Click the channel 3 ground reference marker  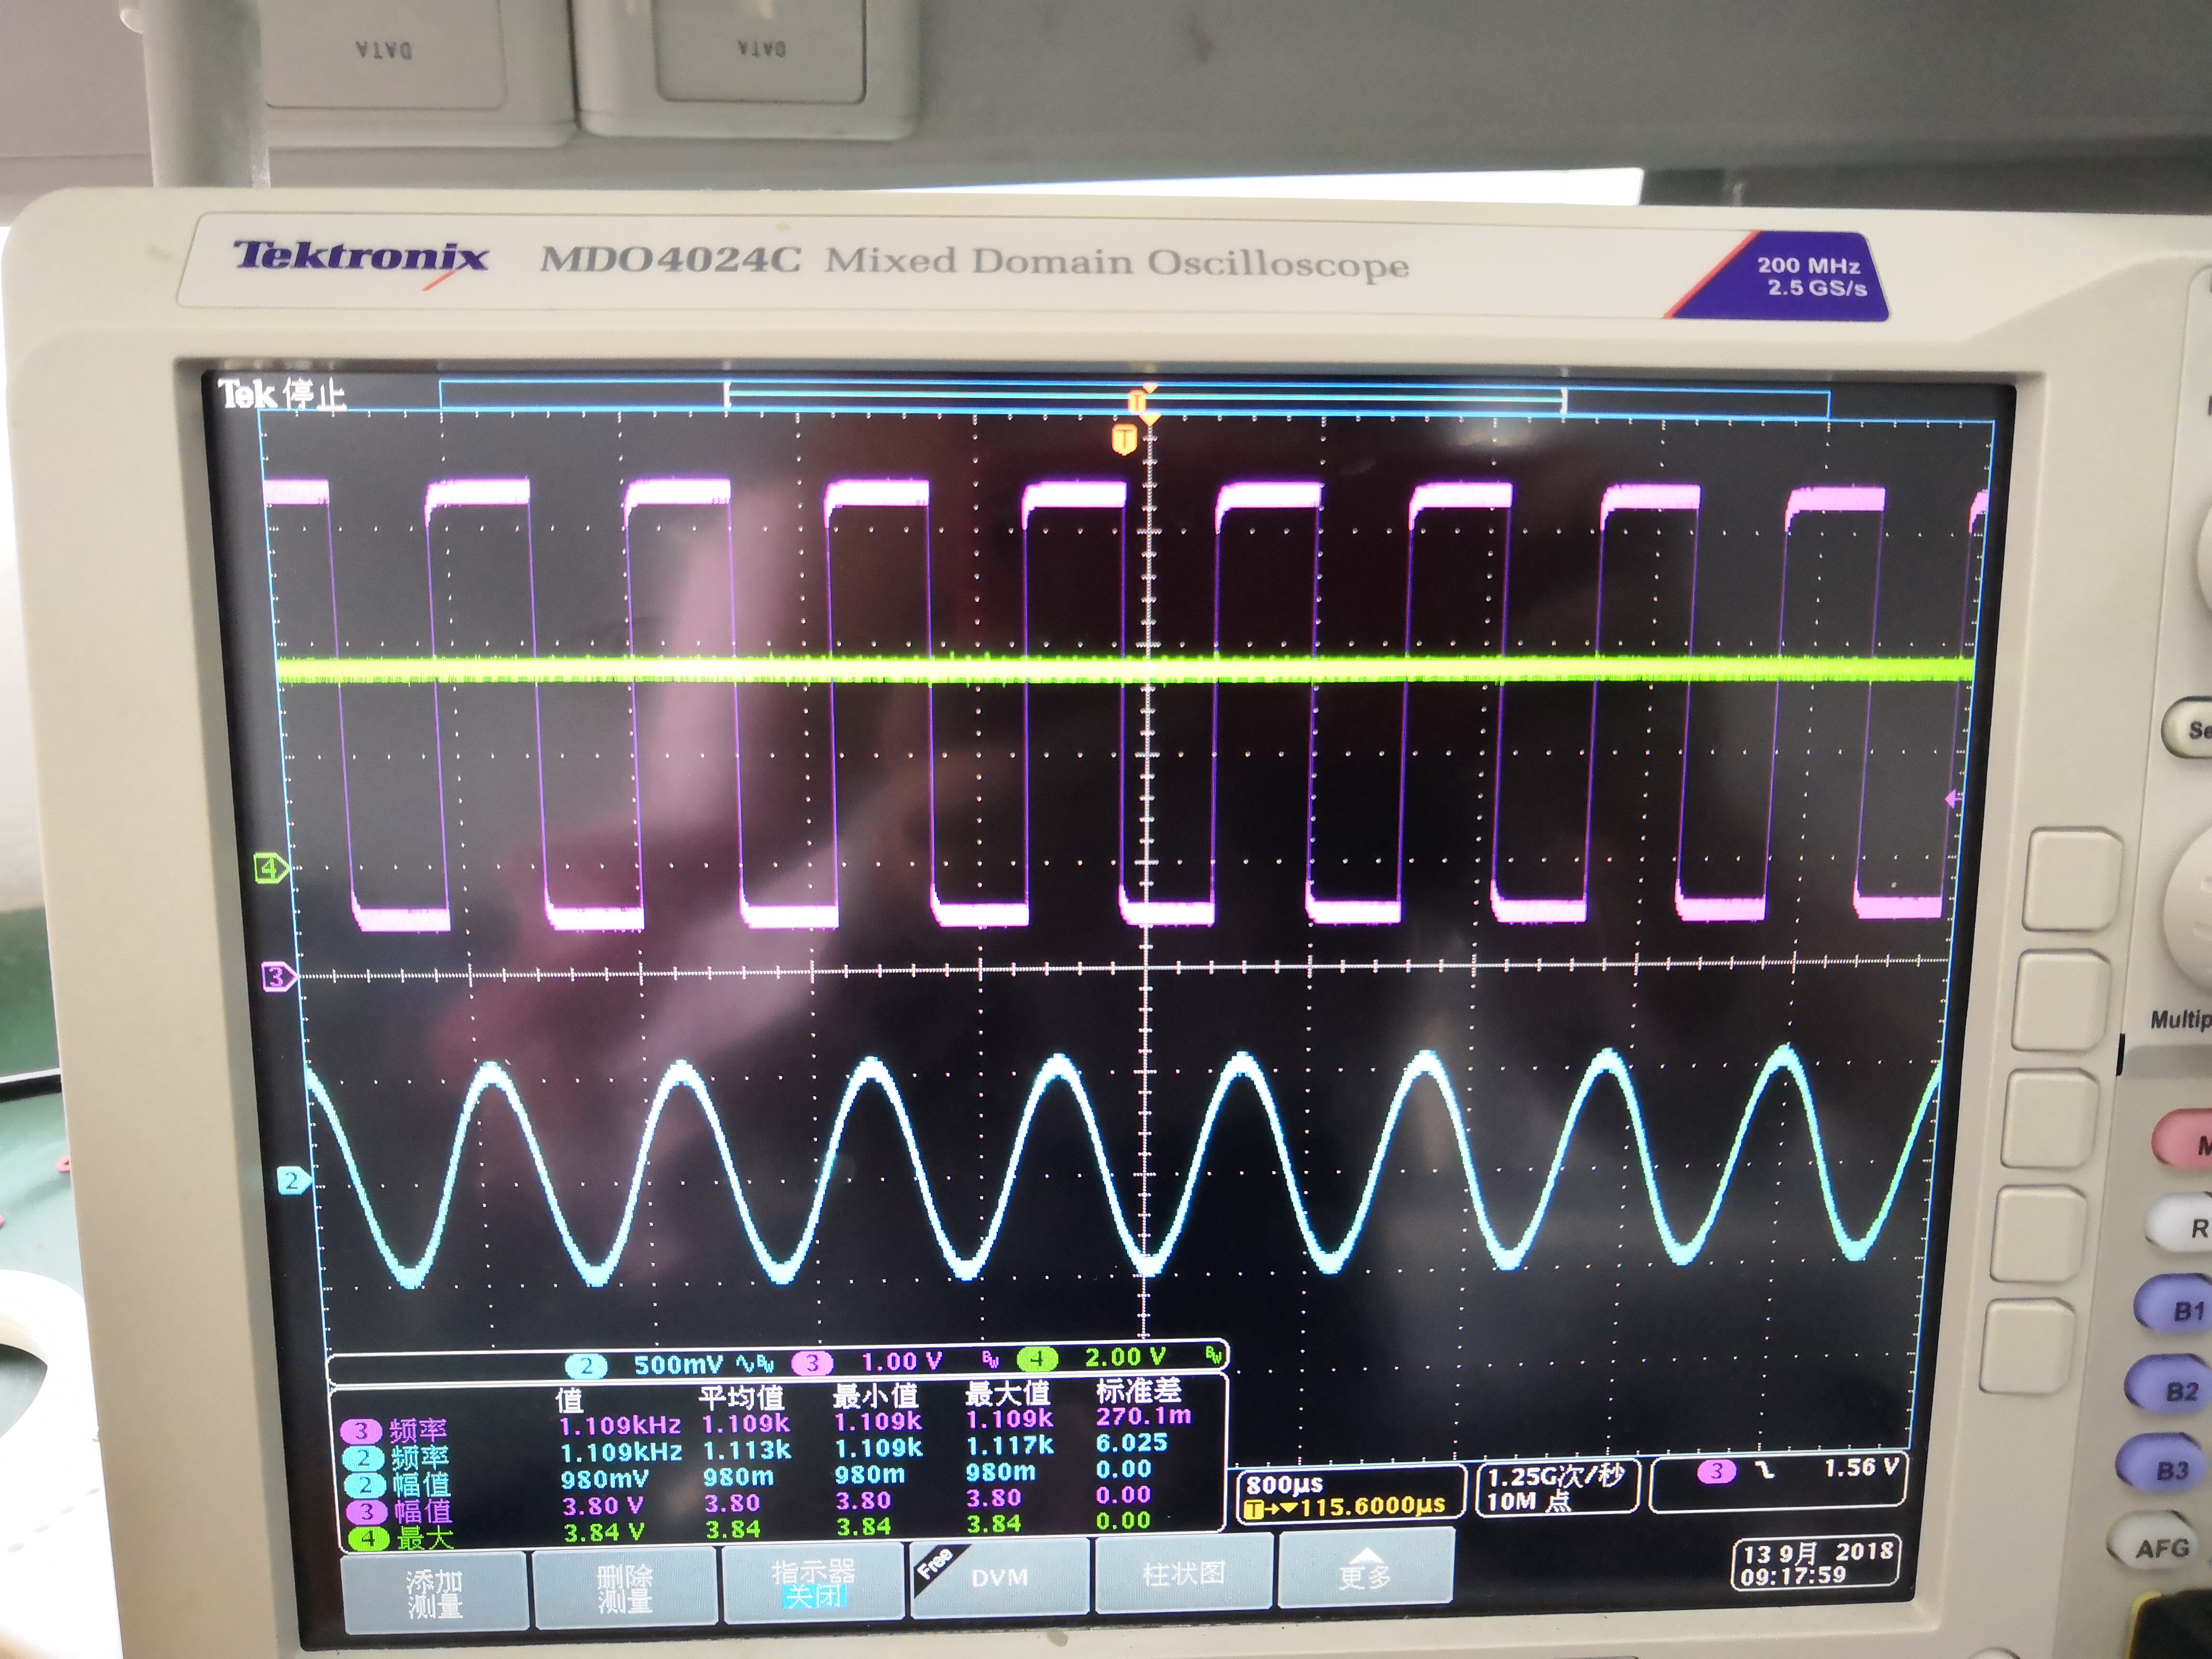(x=278, y=977)
